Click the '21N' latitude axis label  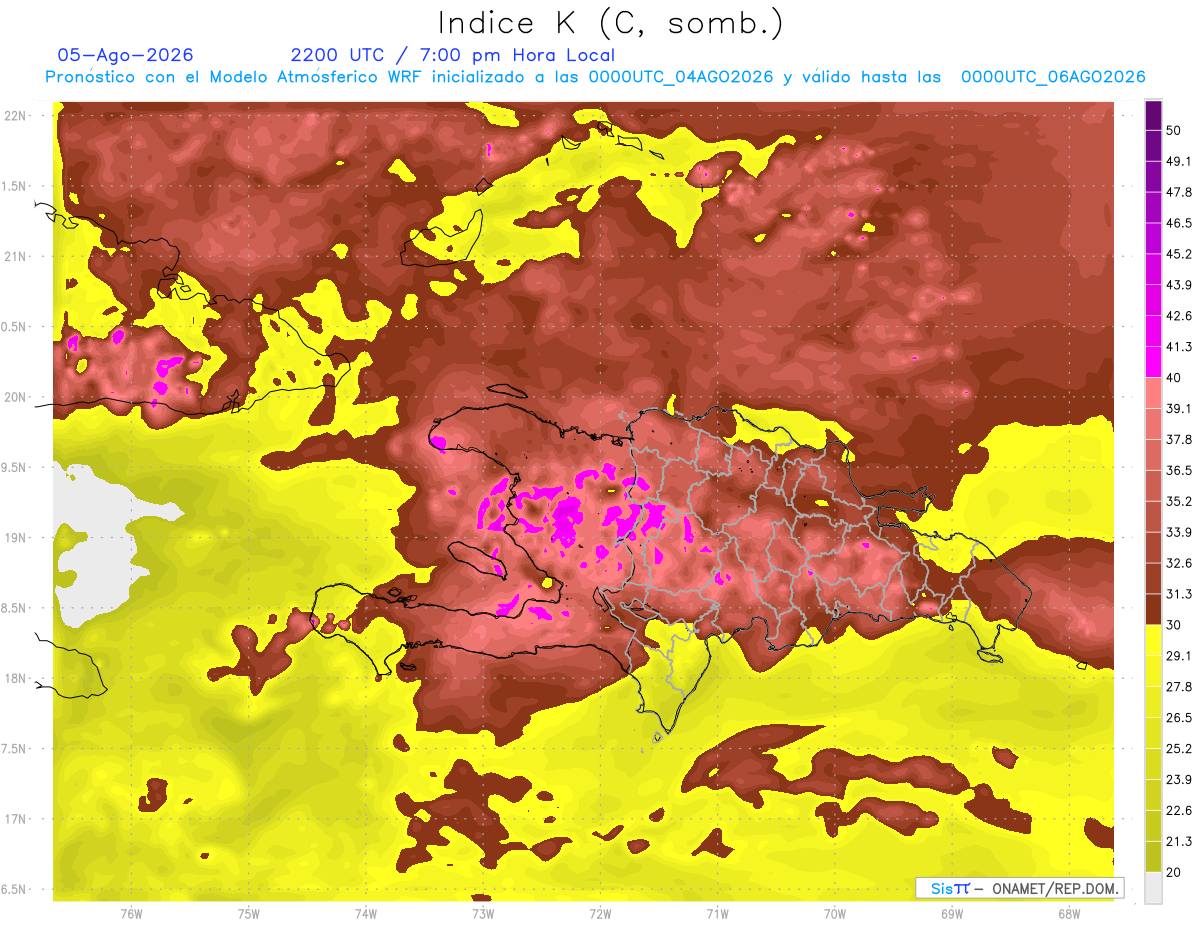pos(15,257)
